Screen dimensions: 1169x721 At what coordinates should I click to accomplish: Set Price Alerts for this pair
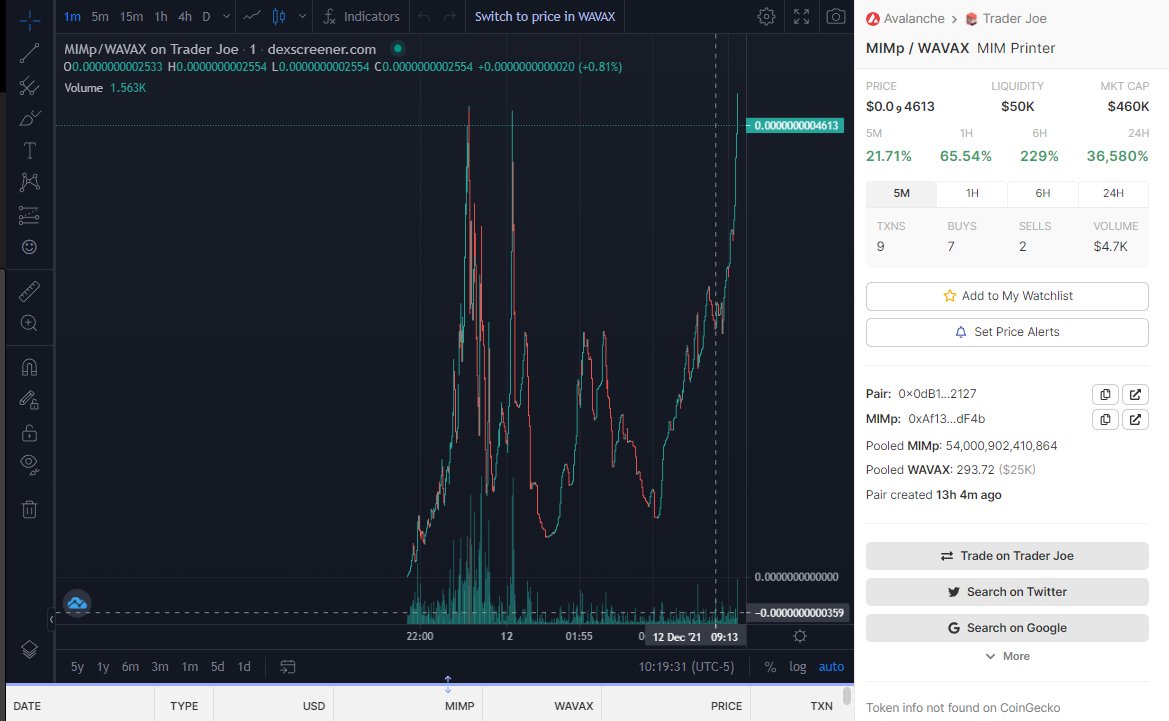1007,332
